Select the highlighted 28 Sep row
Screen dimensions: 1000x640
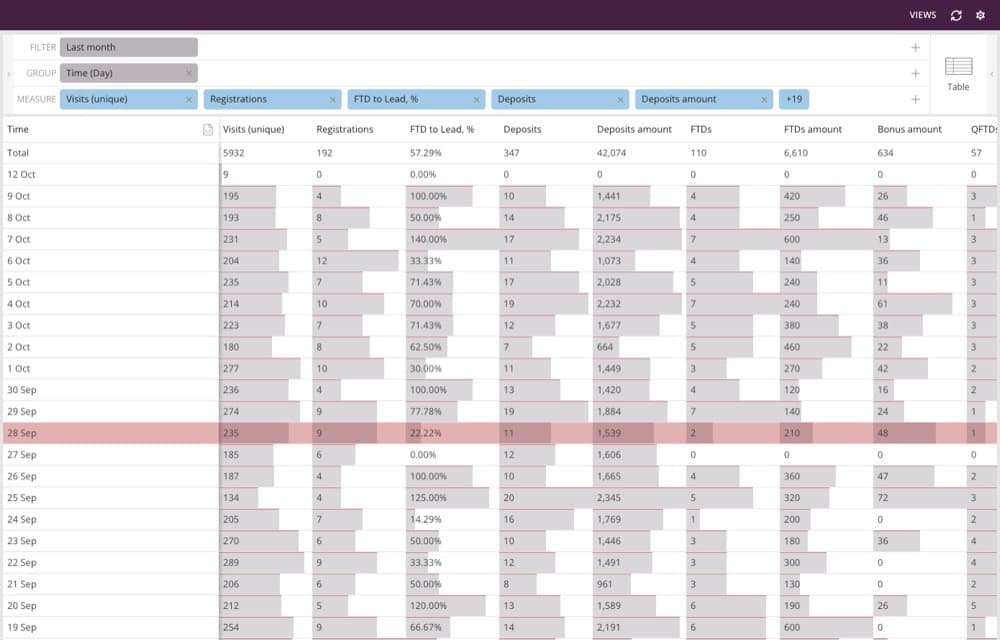(500, 433)
